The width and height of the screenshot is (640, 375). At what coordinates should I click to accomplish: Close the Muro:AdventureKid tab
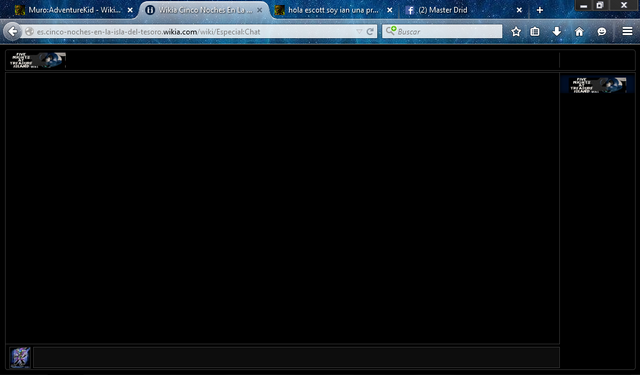pos(130,10)
